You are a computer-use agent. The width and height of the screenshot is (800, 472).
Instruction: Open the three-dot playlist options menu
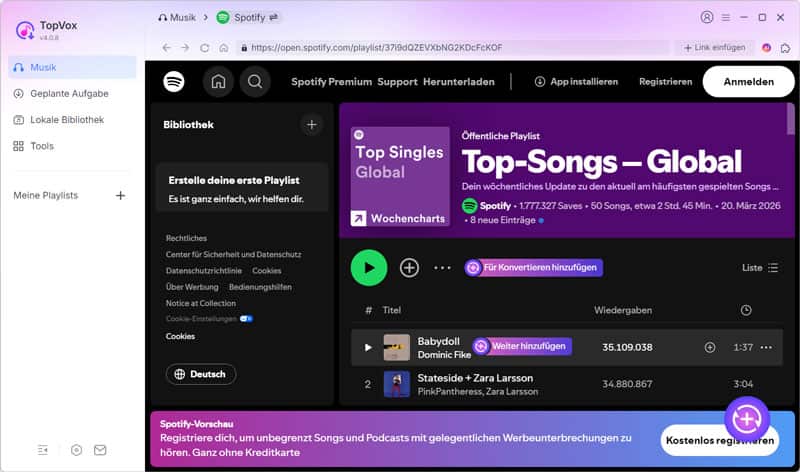tap(442, 268)
